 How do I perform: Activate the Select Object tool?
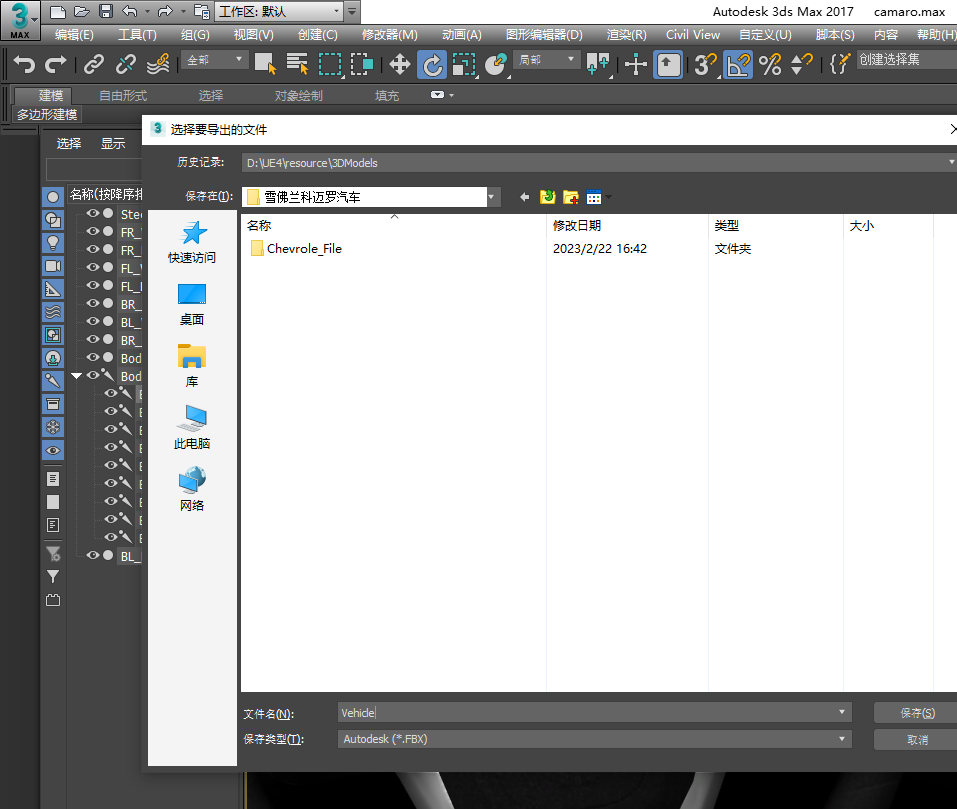(x=265, y=64)
